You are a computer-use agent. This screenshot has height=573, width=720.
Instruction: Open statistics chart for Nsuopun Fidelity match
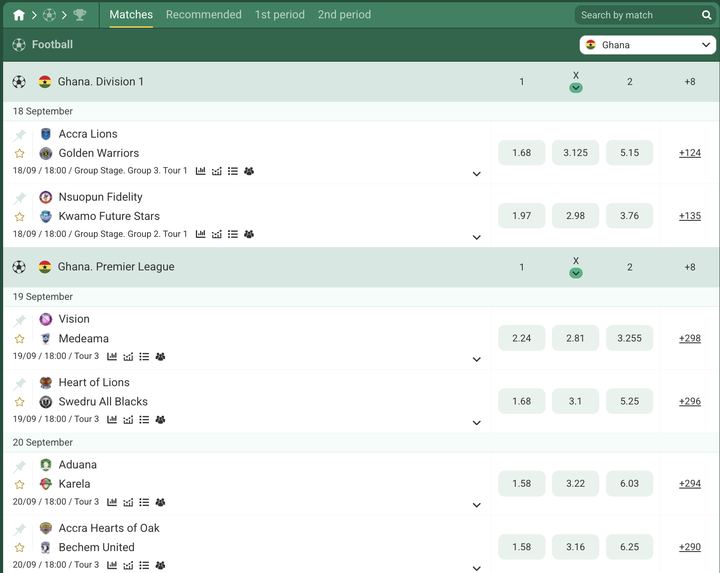[201, 234]
